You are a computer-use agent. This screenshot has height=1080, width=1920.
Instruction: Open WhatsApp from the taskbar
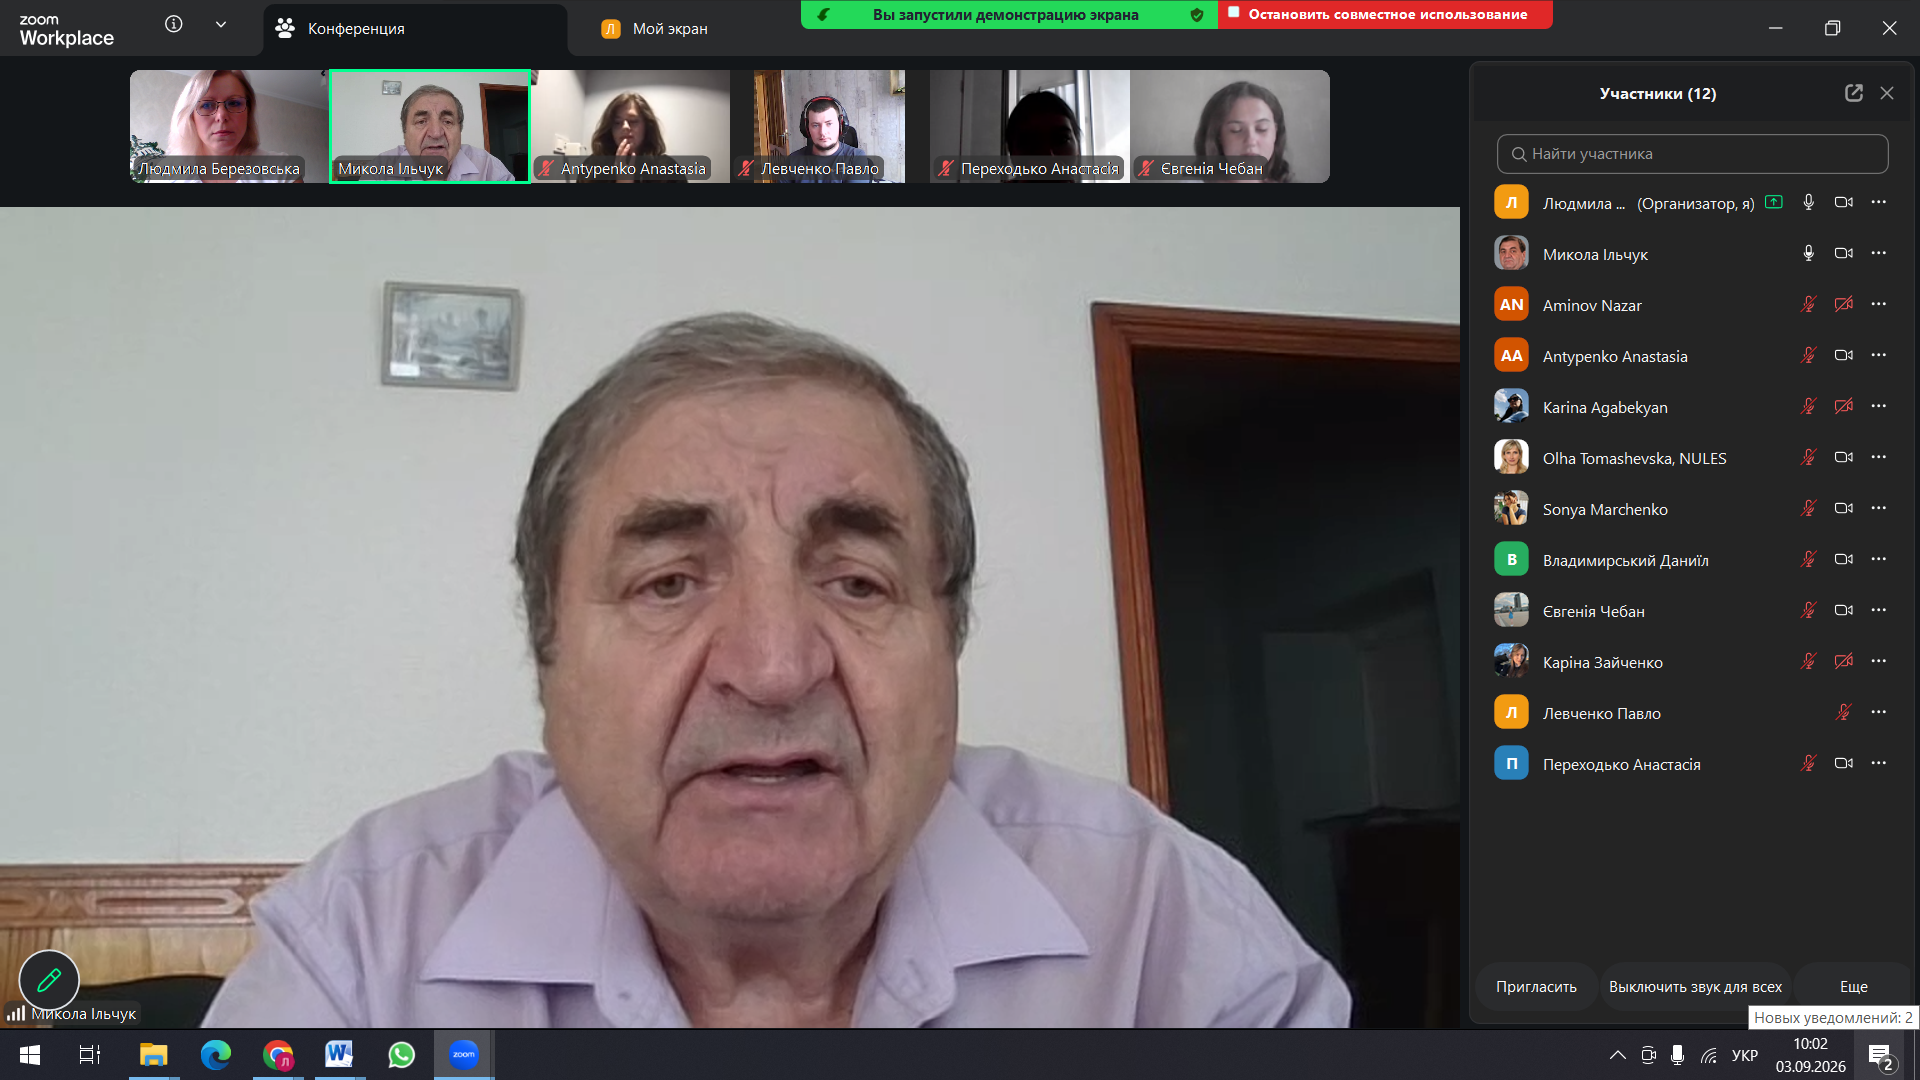401,1055
